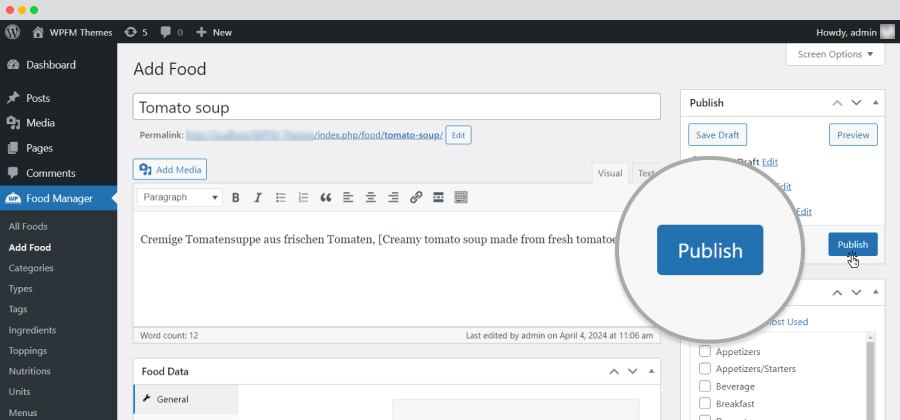Switch to Visual editor tab

point(610,173)
